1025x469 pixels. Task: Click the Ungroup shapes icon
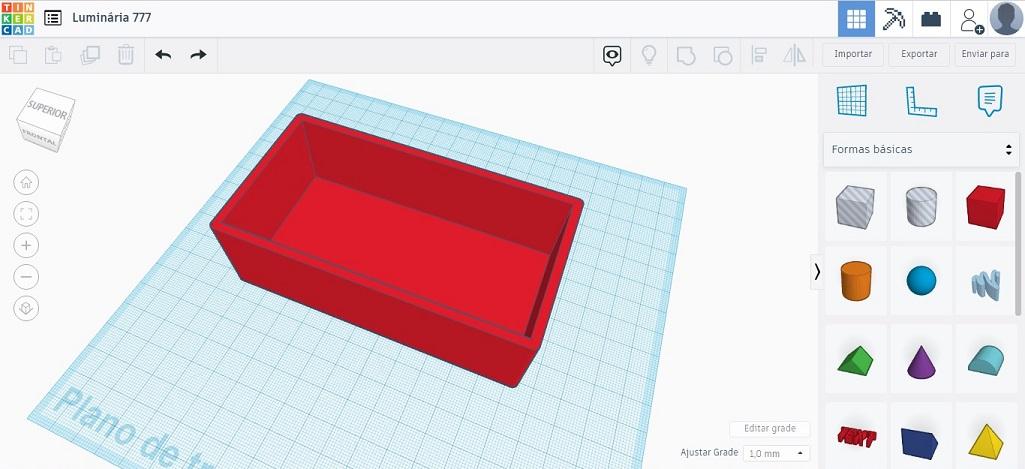(722, 56)
